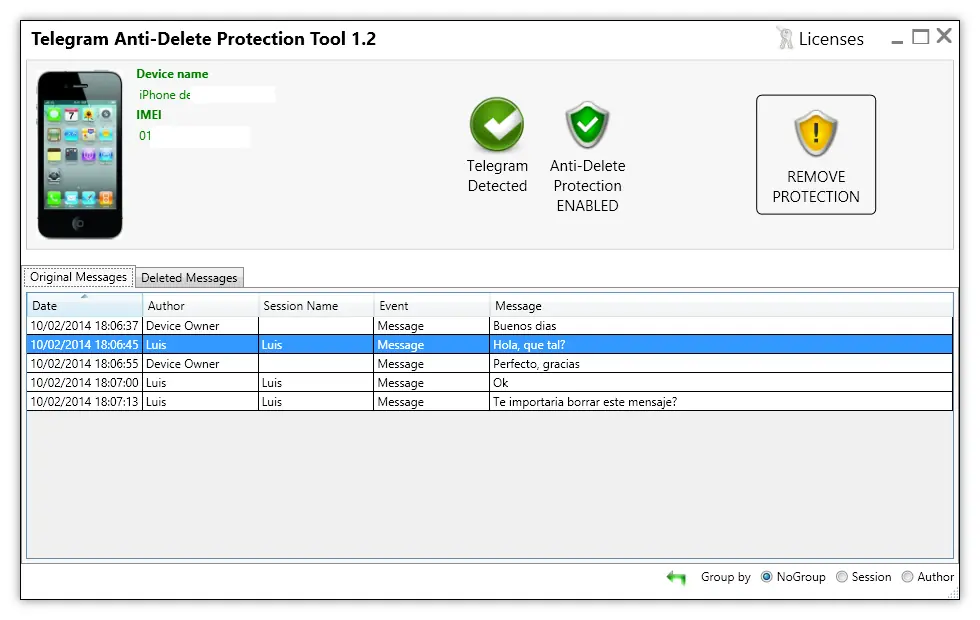Sort by the Author column header
Screen dimensions: 980x620
coord(200,306)
